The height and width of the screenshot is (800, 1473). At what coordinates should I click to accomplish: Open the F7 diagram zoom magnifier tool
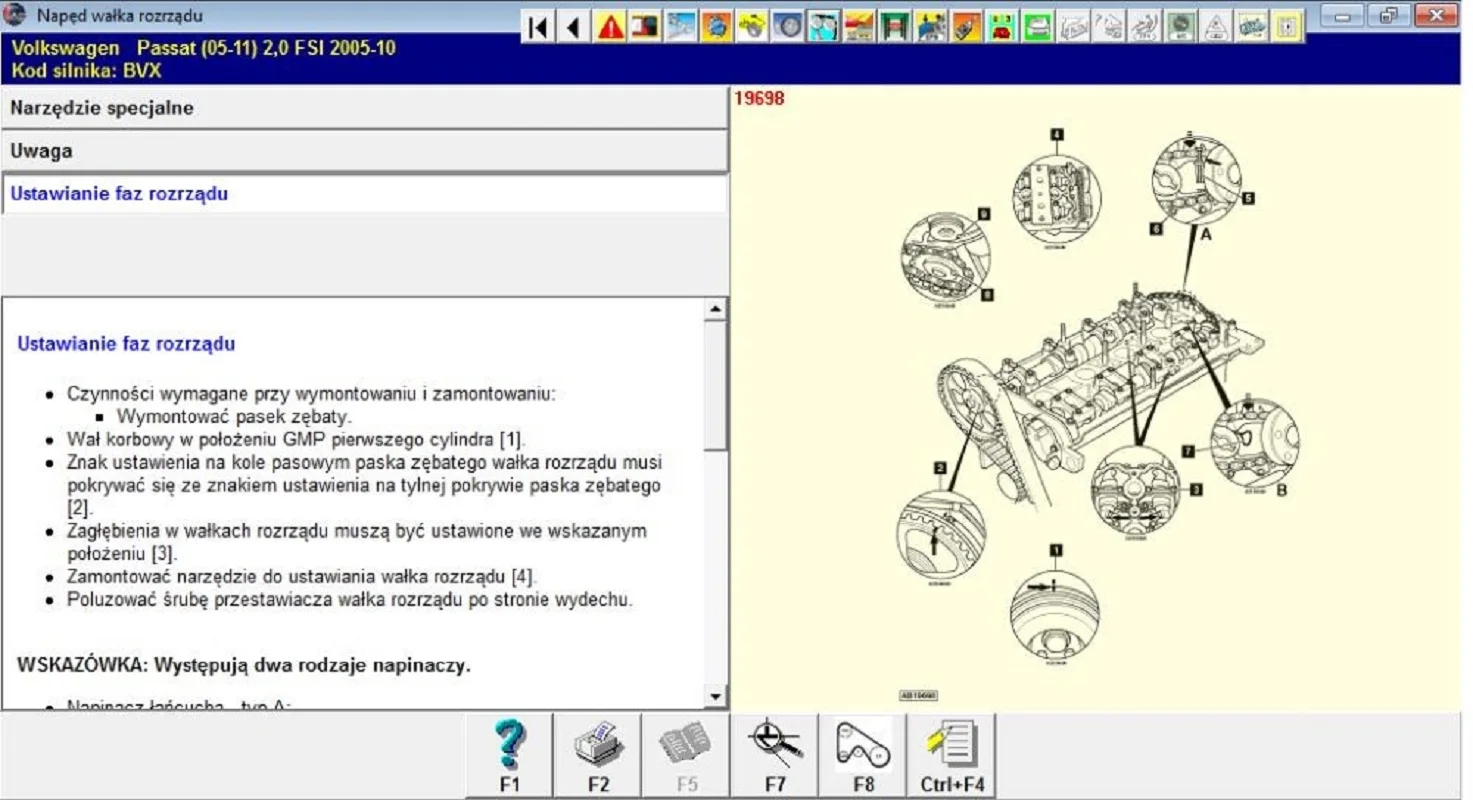click(775, 756)
